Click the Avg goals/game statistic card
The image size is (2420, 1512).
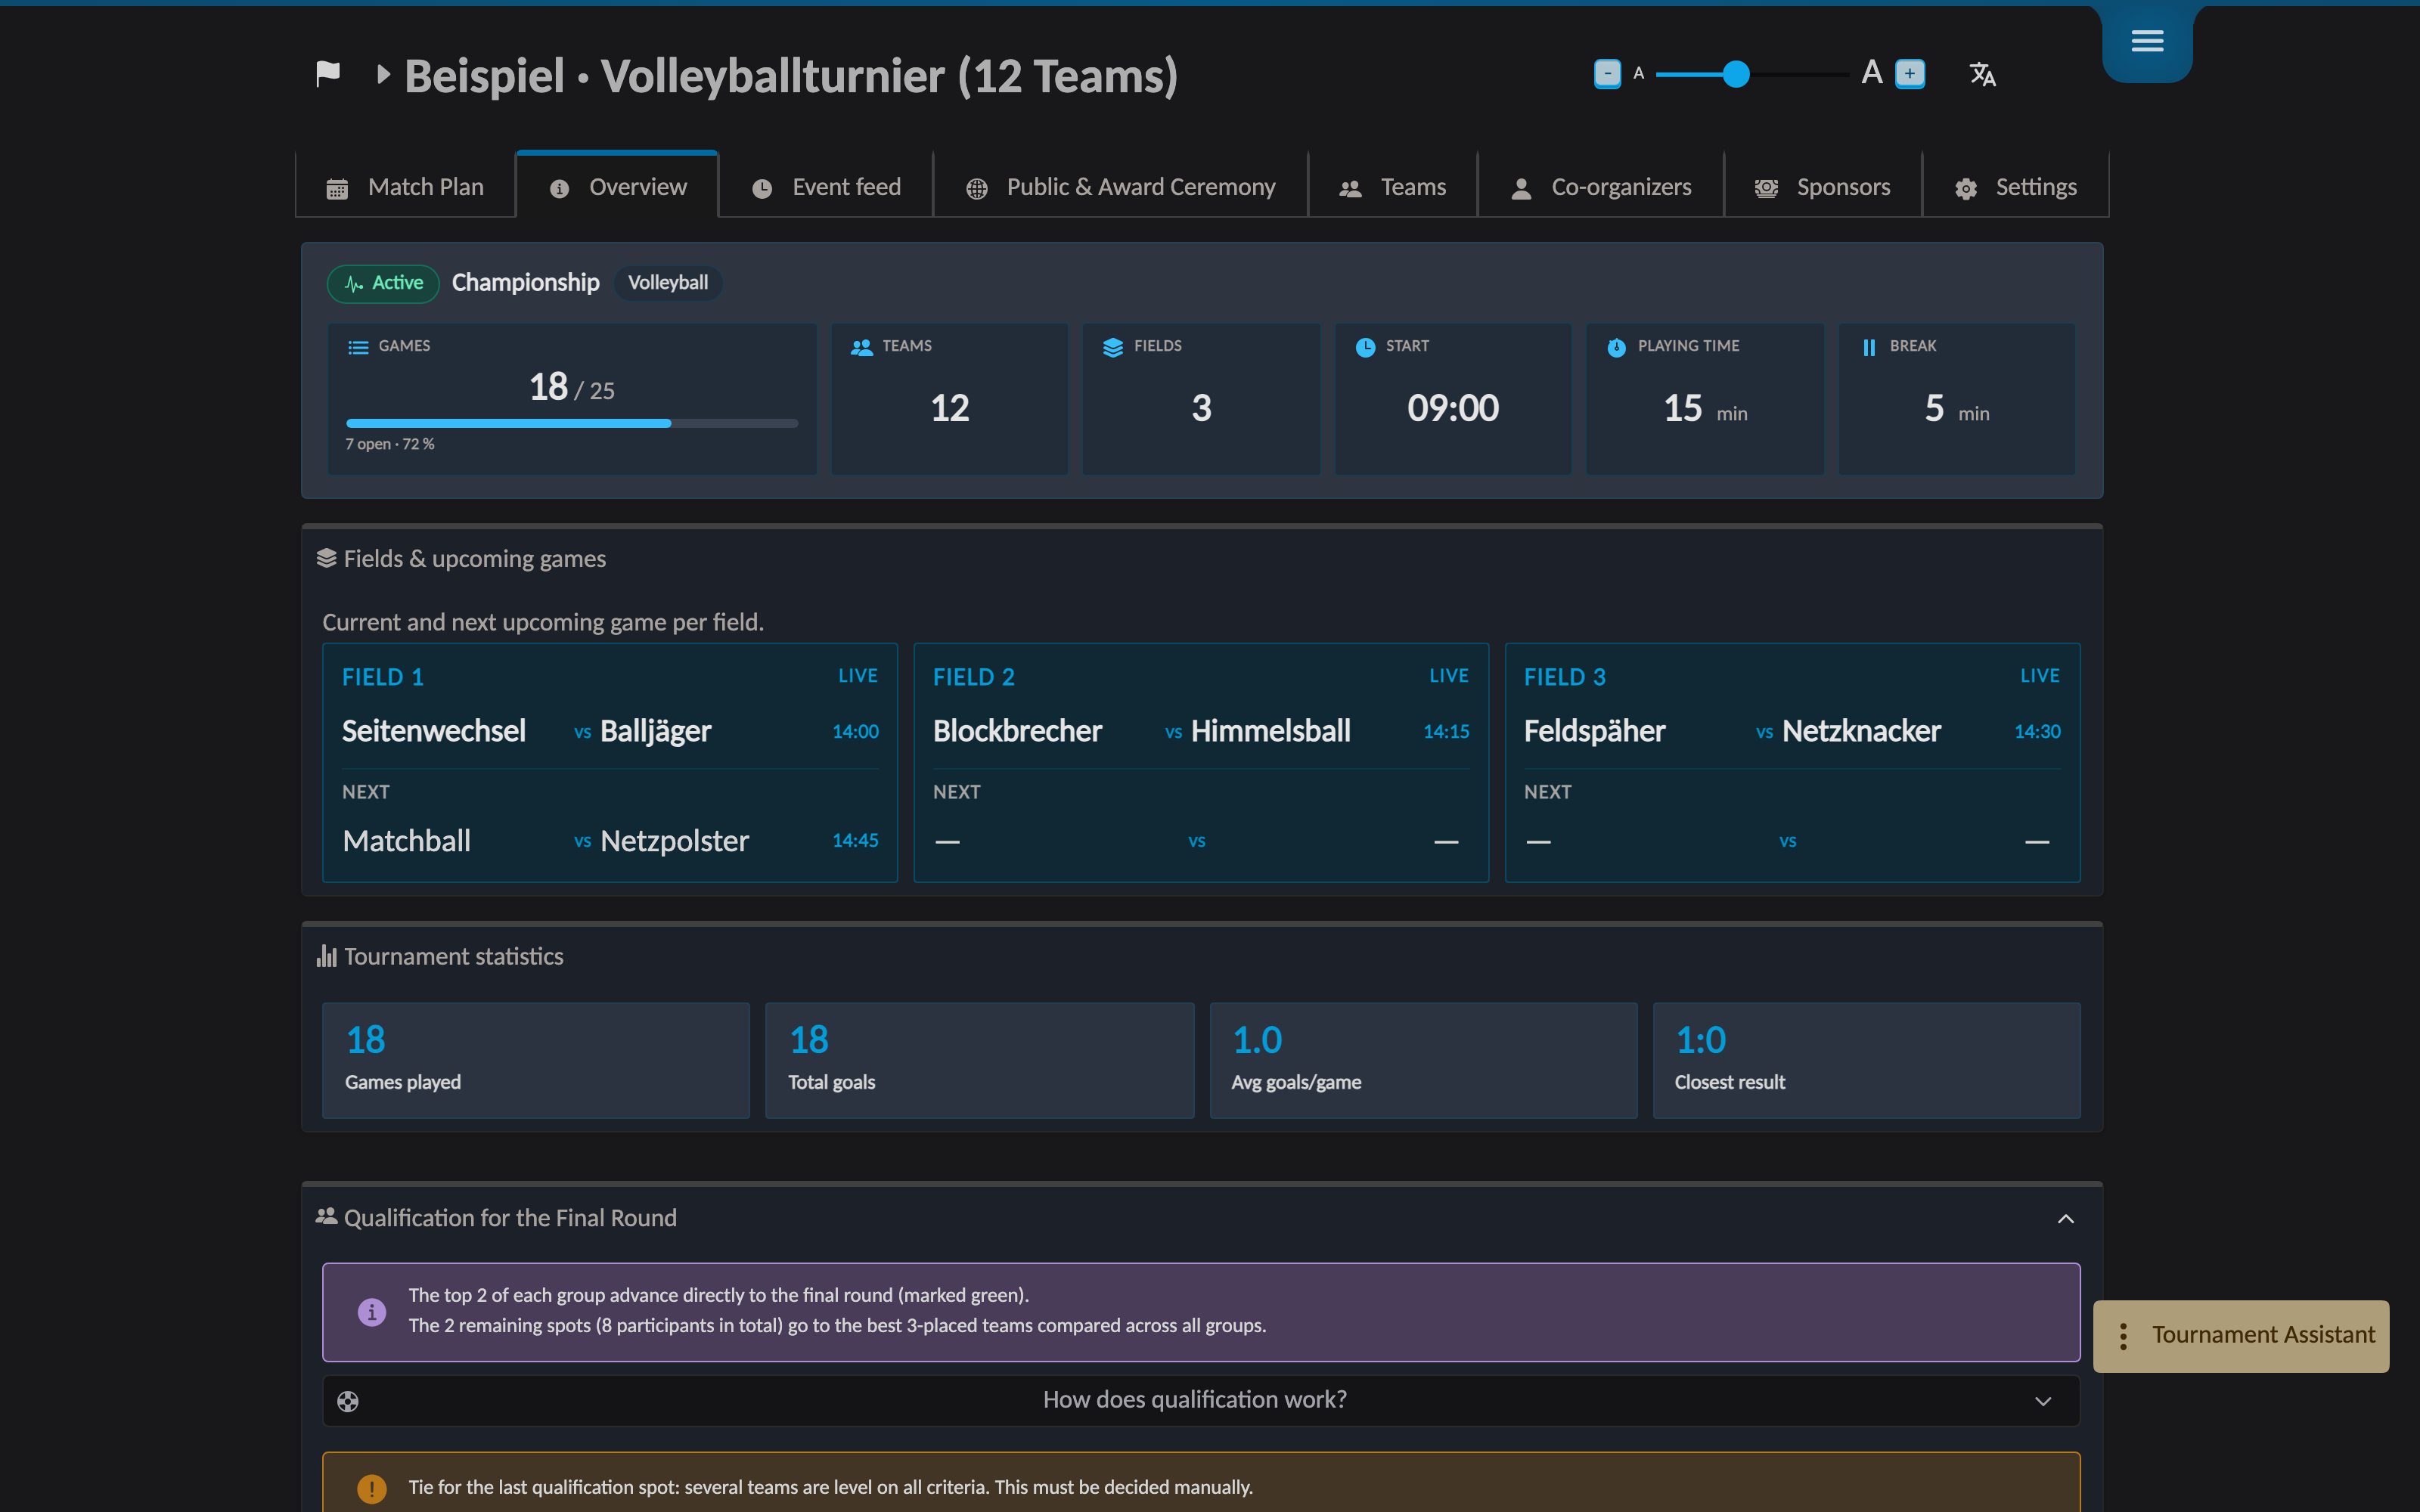[1423, 1060]
